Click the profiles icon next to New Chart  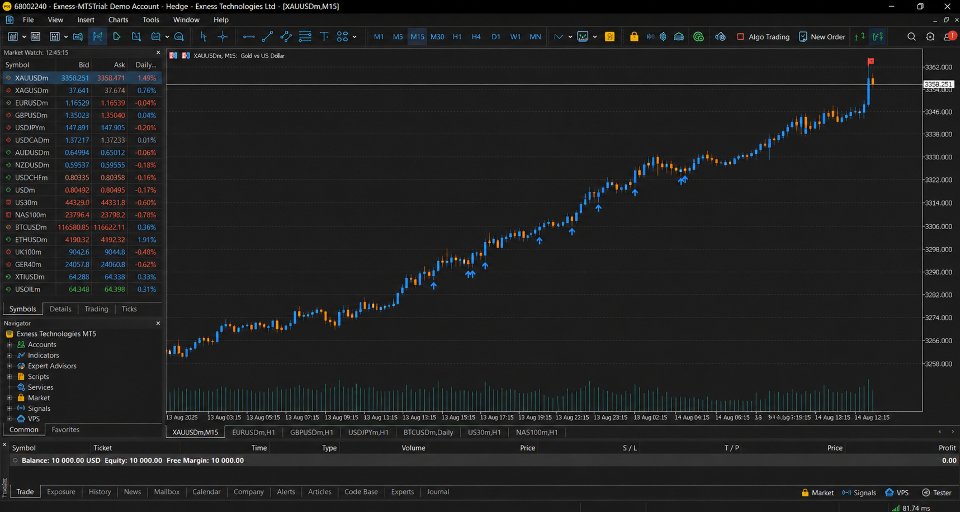tap(36, 37)
